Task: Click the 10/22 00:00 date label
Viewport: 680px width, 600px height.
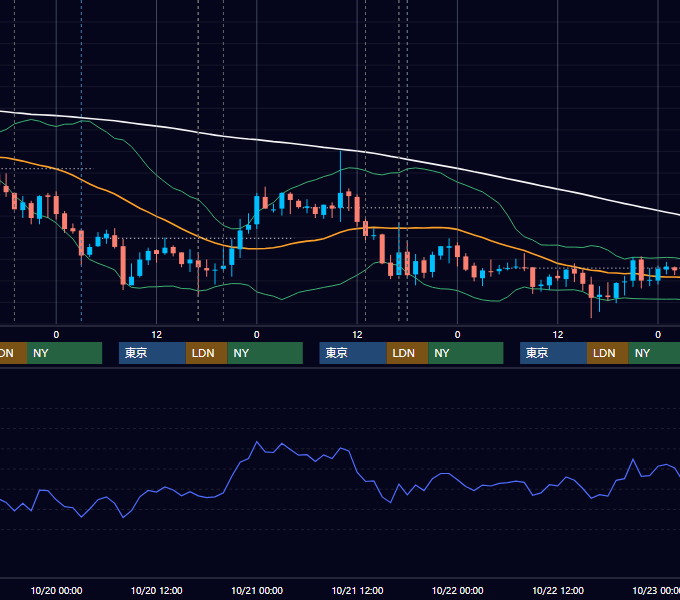Action: coord(458,590)
